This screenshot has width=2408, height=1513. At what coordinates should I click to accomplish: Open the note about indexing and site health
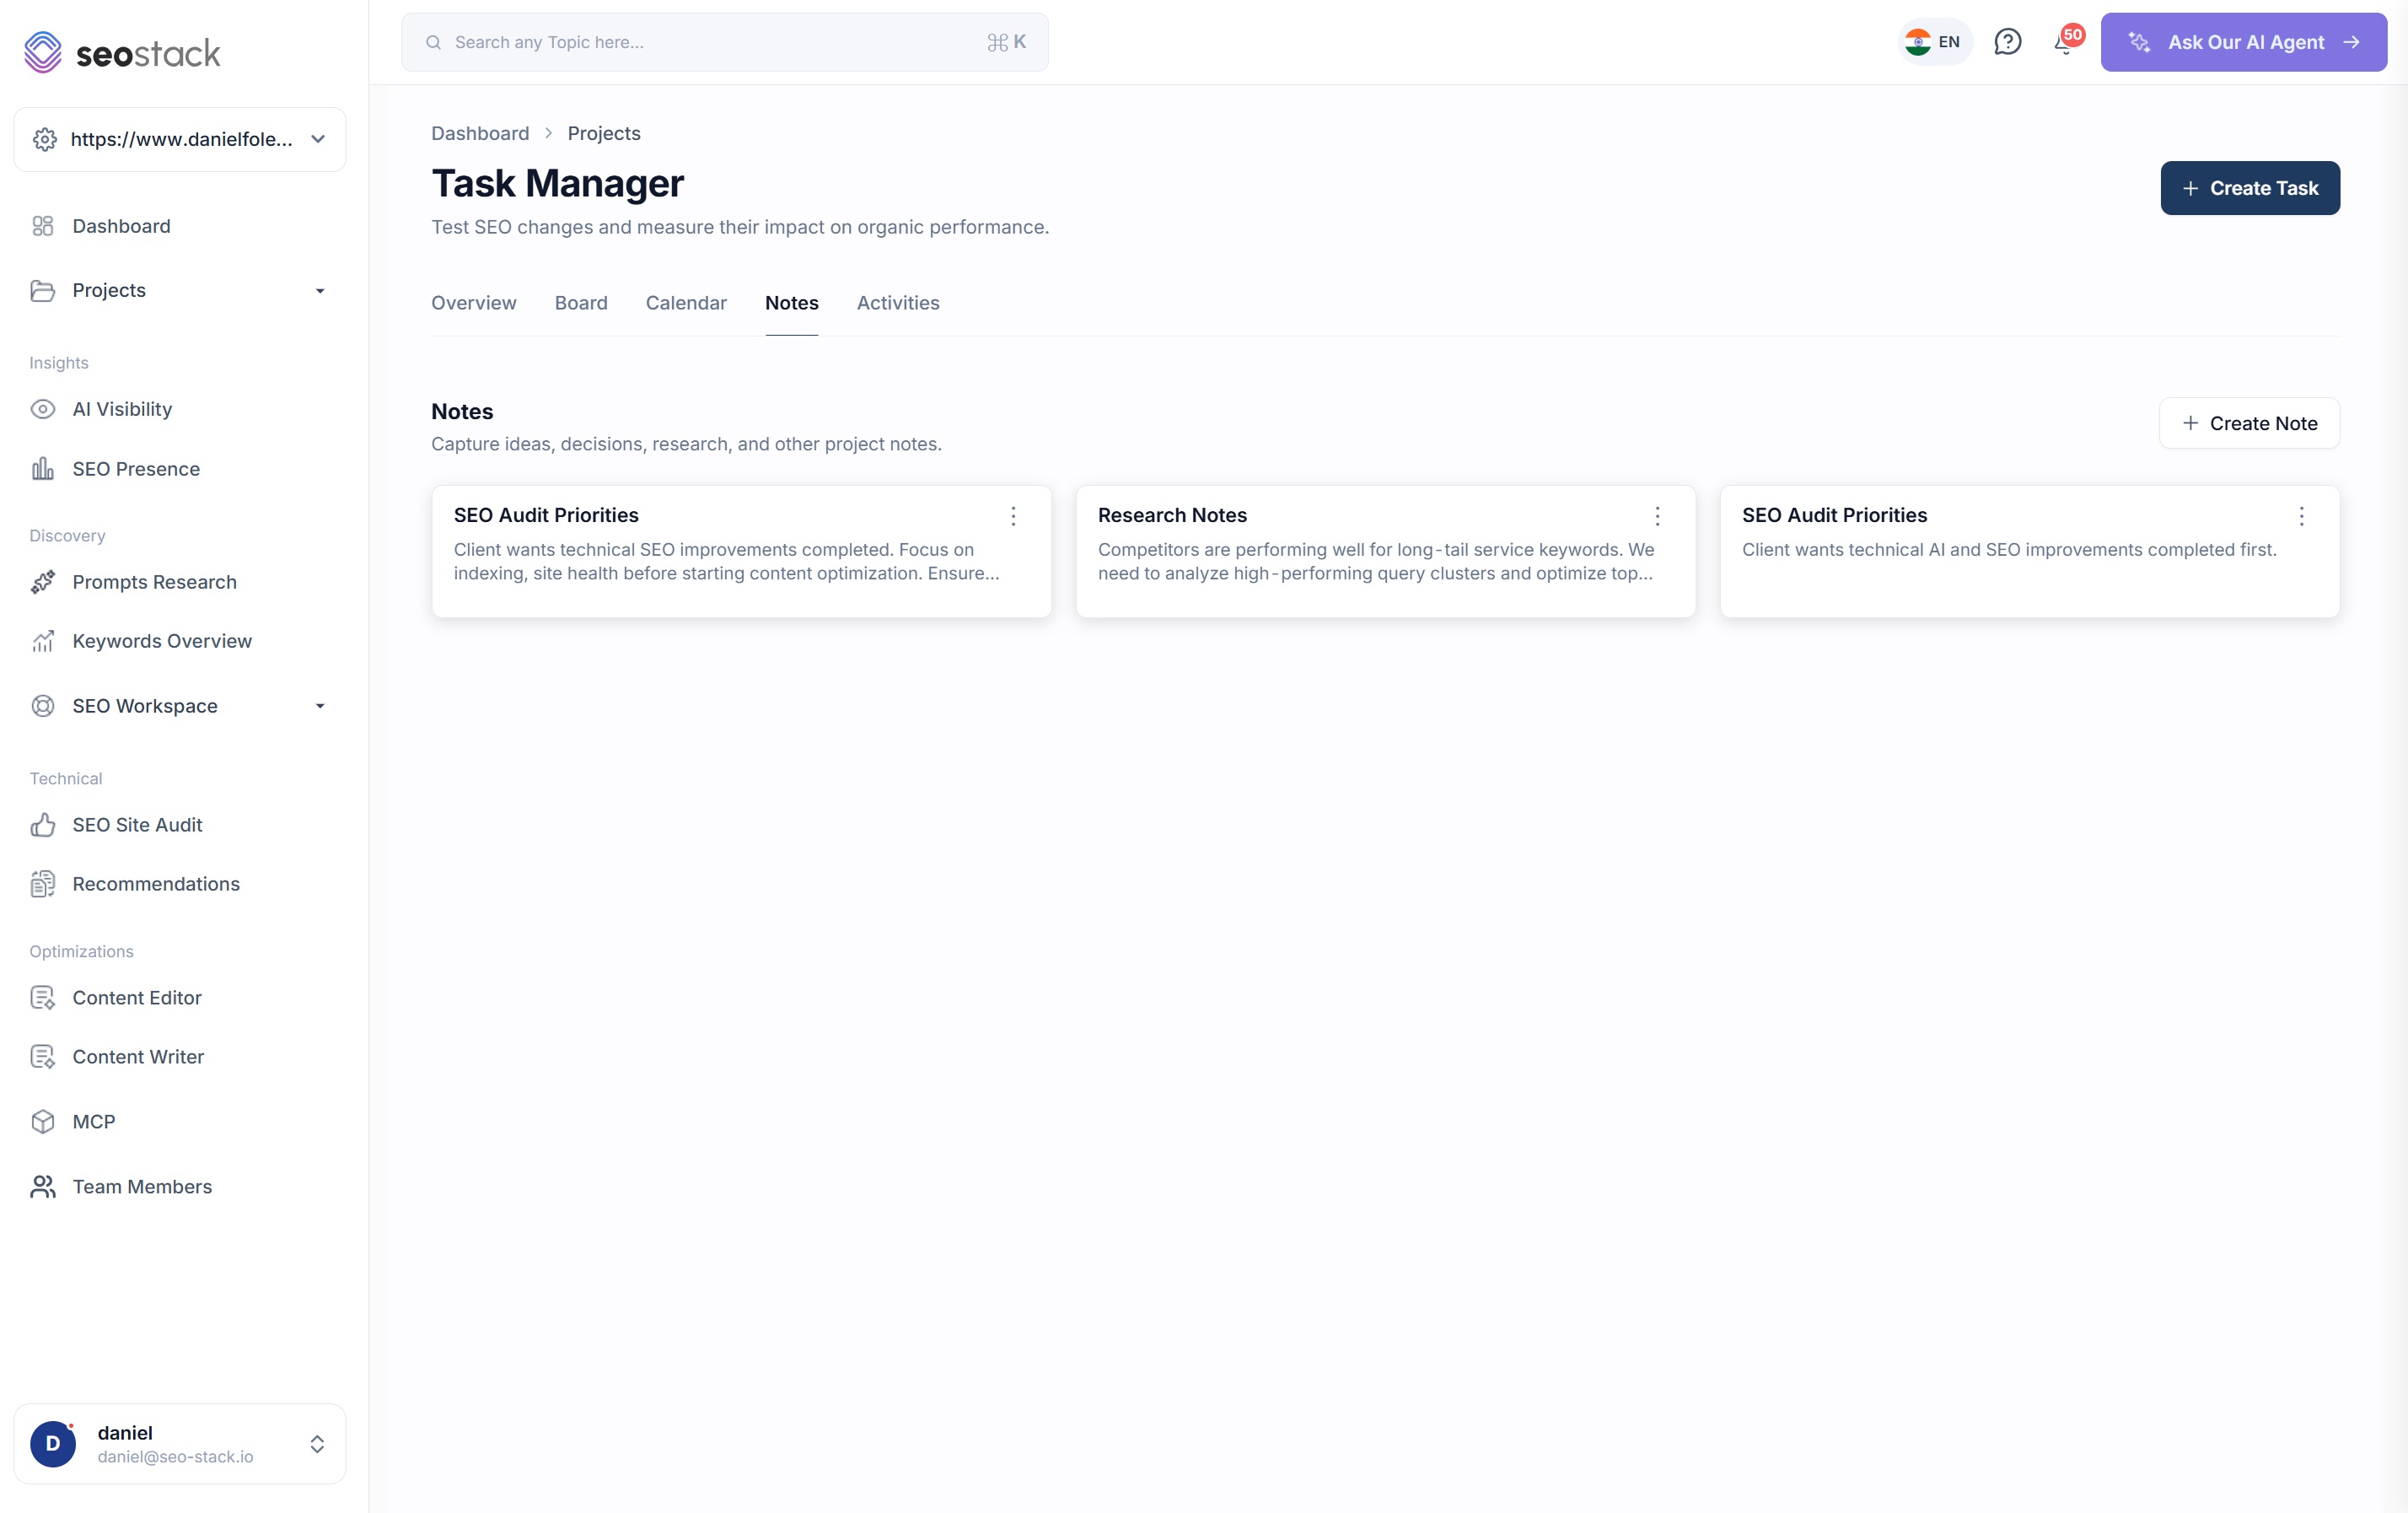[x=741, y=551]
